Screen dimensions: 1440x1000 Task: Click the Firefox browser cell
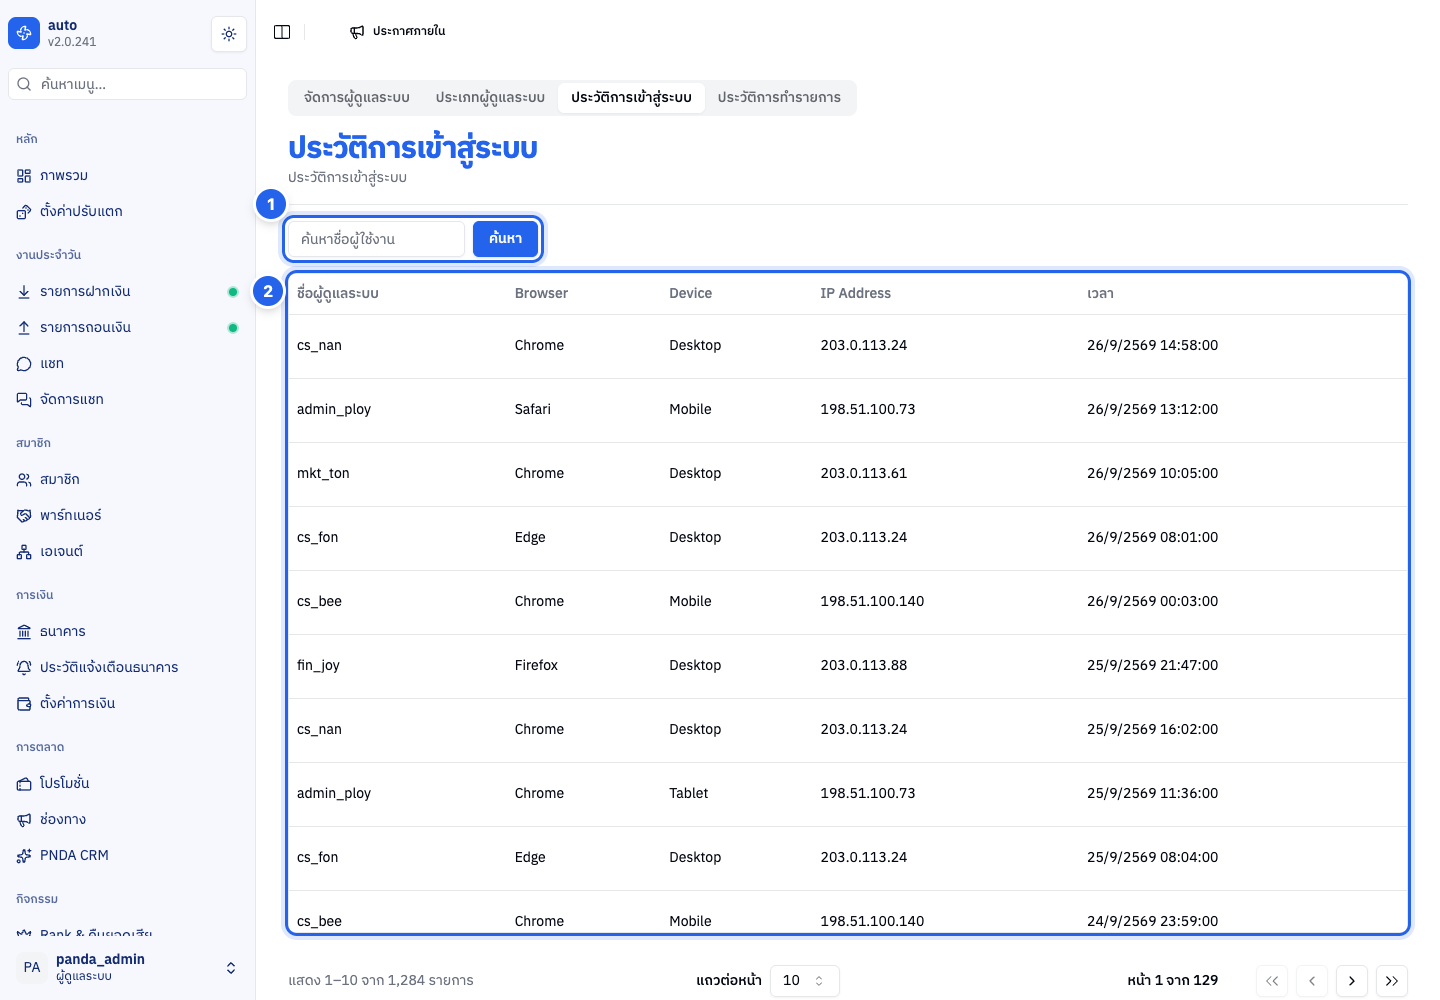point(536,666)
